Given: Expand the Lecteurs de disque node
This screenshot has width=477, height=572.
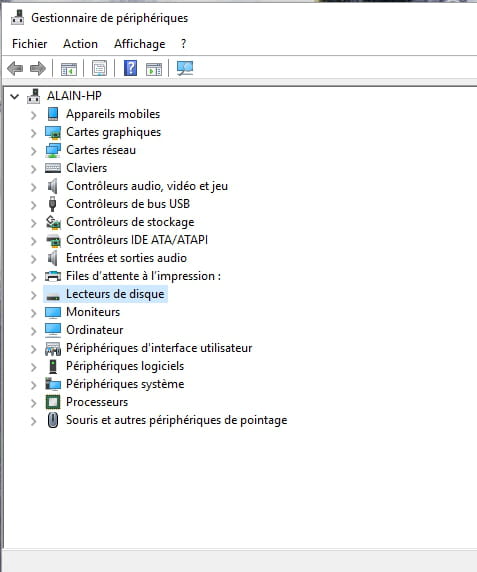Looking at the screenshot, I should click(33, 295).
